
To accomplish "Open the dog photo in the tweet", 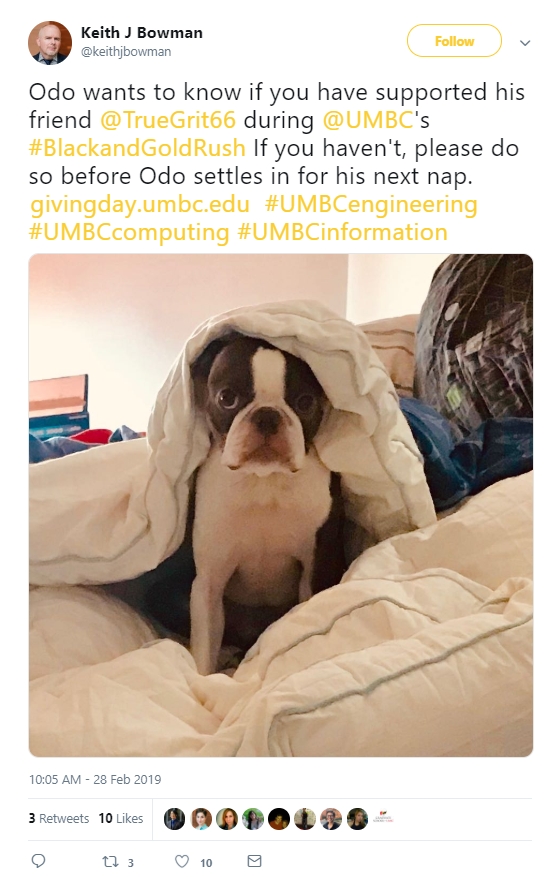I will (281, 505).
